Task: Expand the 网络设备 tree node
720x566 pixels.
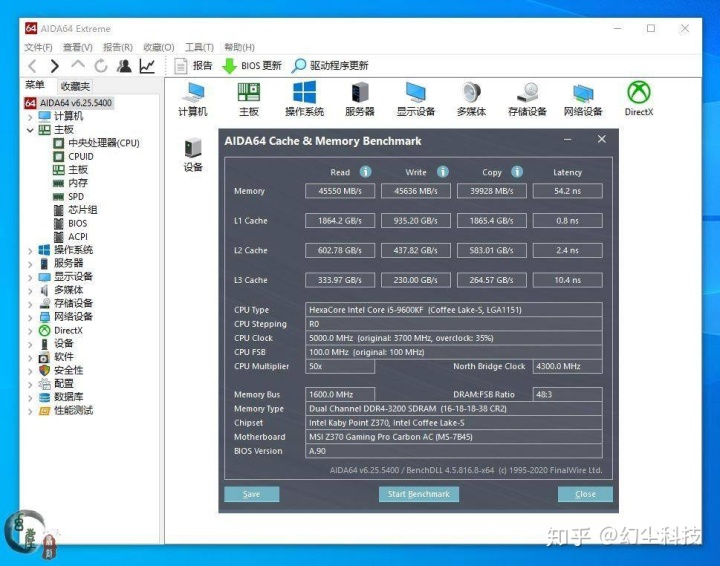Action: coord(30,317)
